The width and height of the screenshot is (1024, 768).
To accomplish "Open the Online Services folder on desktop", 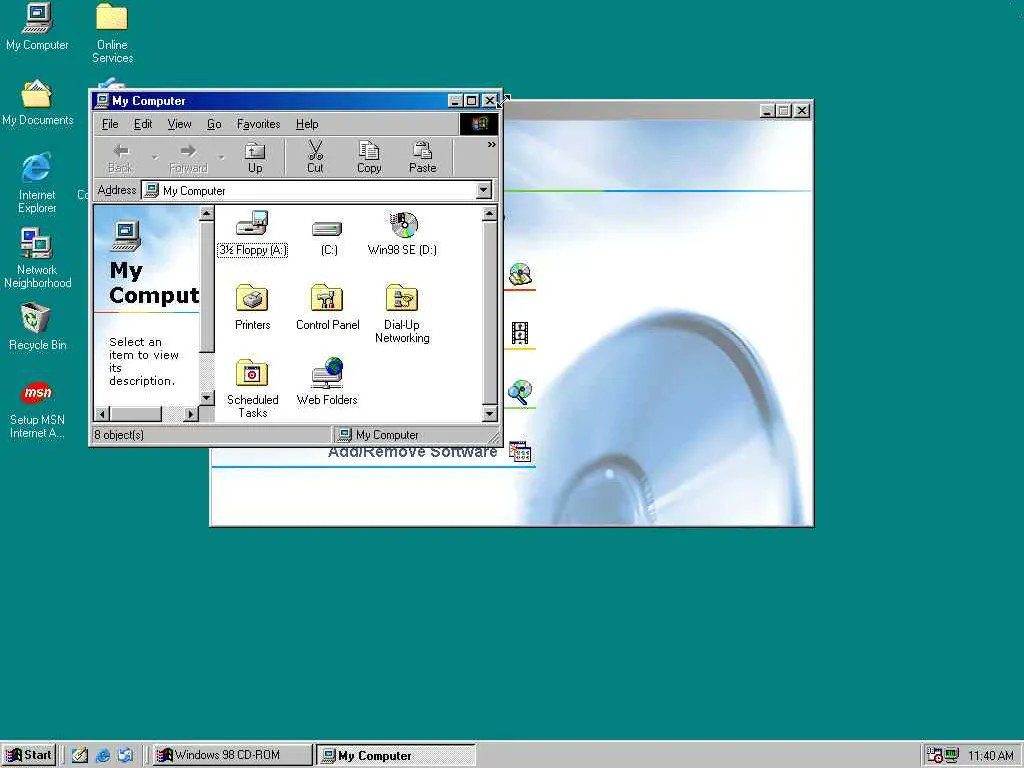I will pyautogui.click(x=112, y=33).
